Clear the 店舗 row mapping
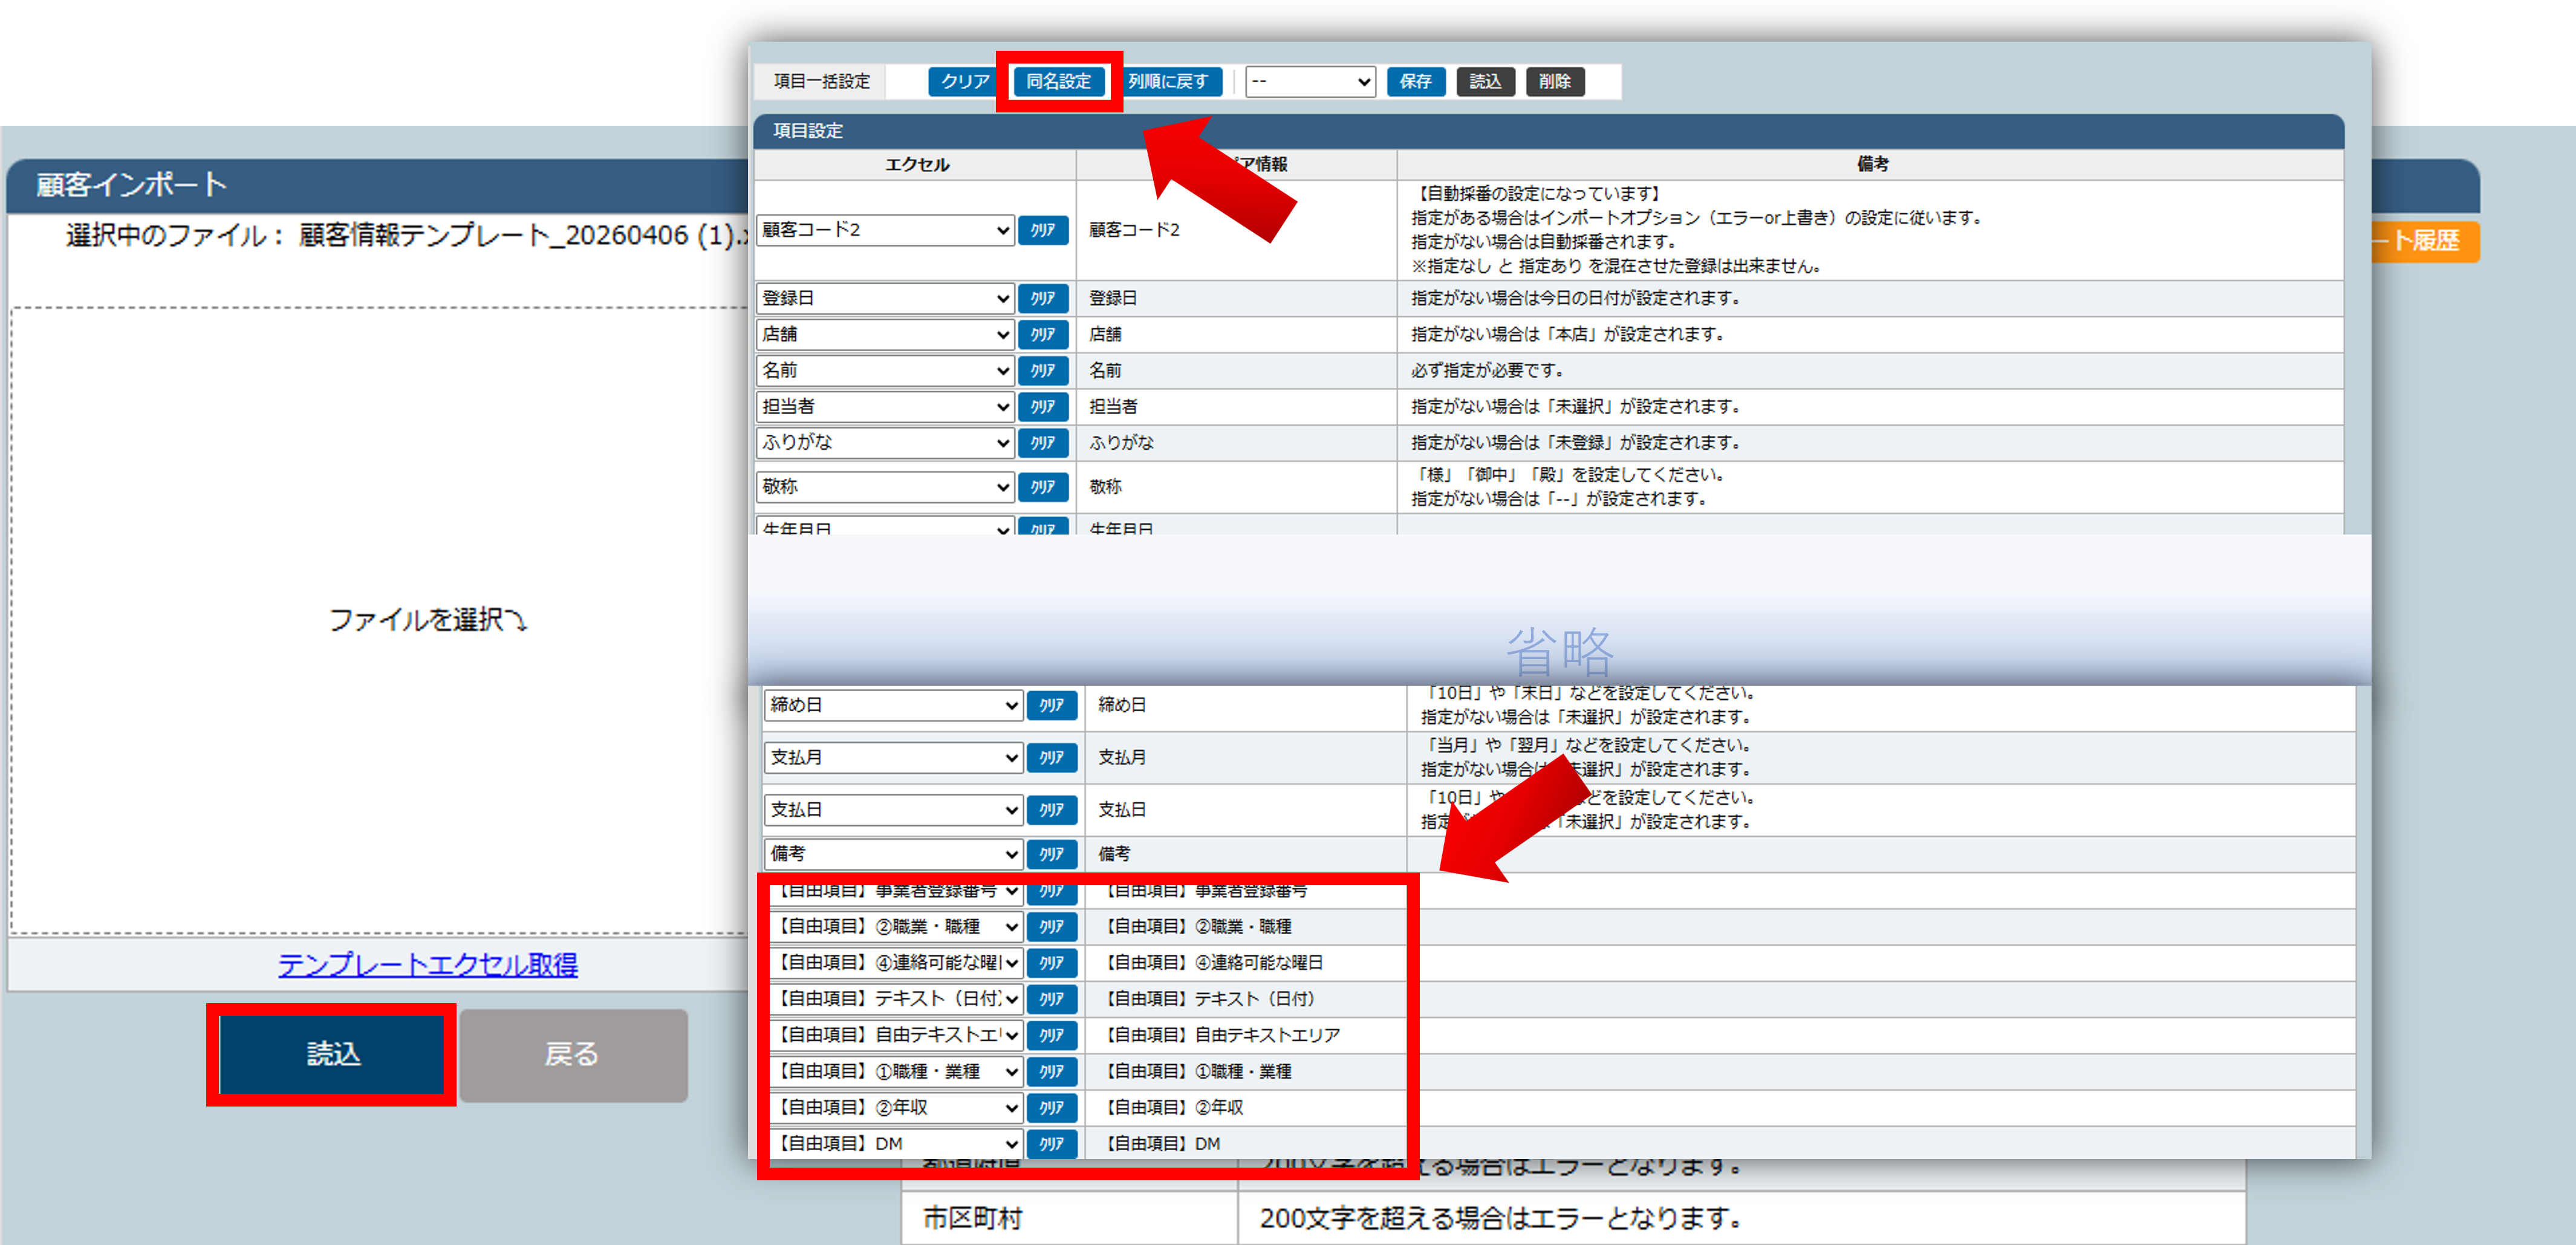This screenshot has width=2576, height=1245. tap(1042, 334)
